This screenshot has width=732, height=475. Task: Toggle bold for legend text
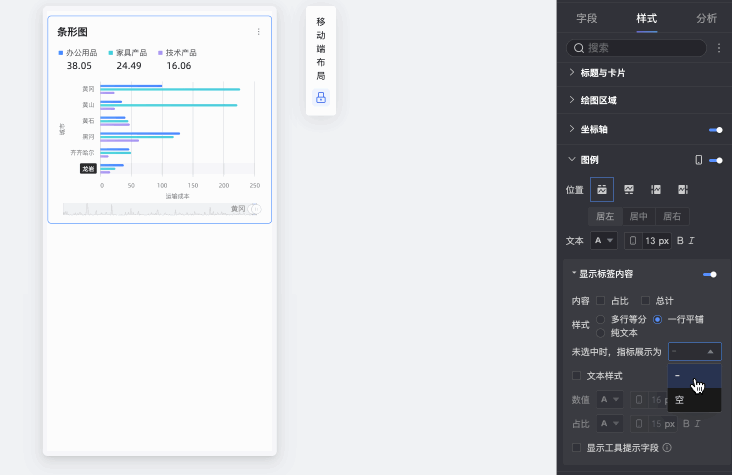[680, 241]
